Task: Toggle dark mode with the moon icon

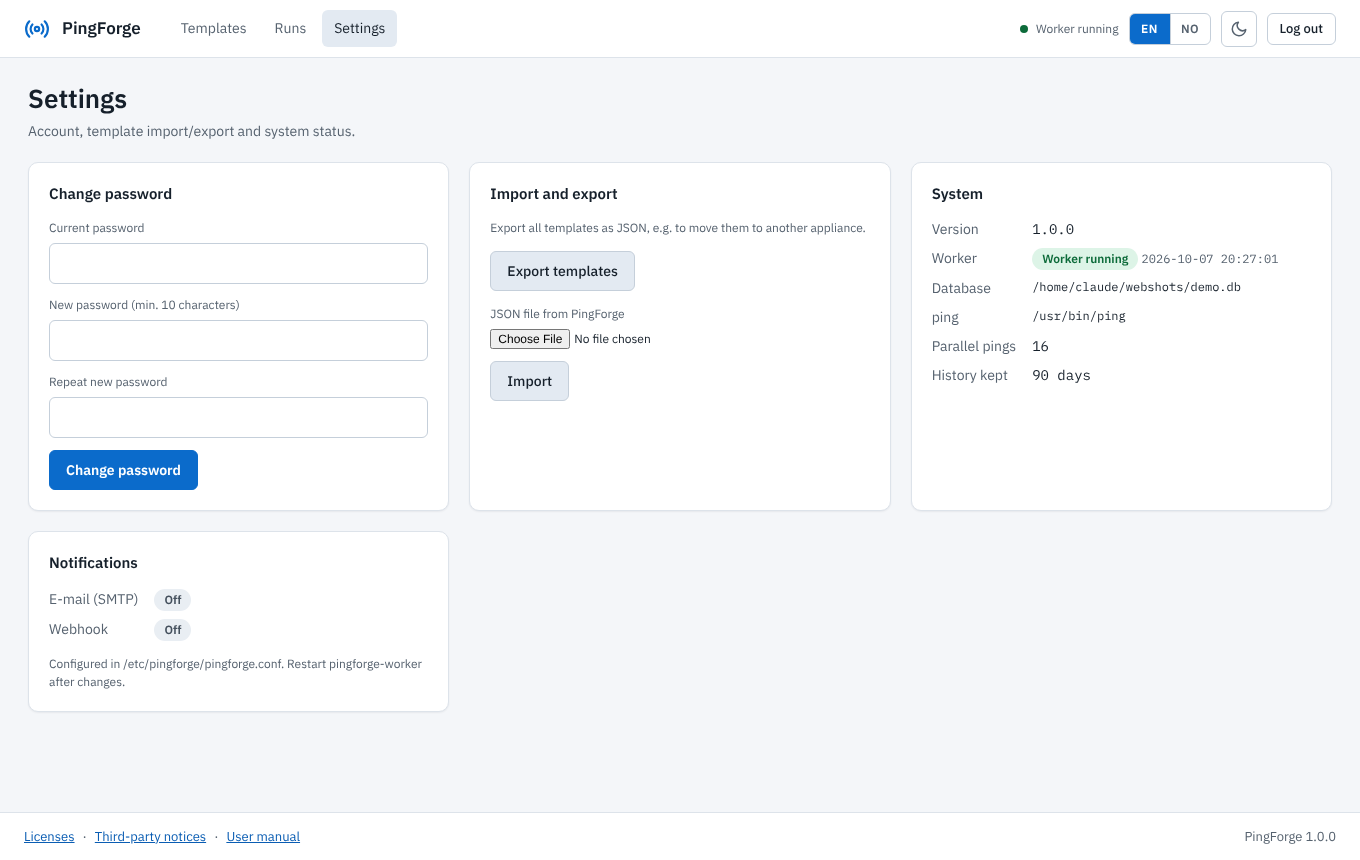Action: click(x=1239, y=29)
